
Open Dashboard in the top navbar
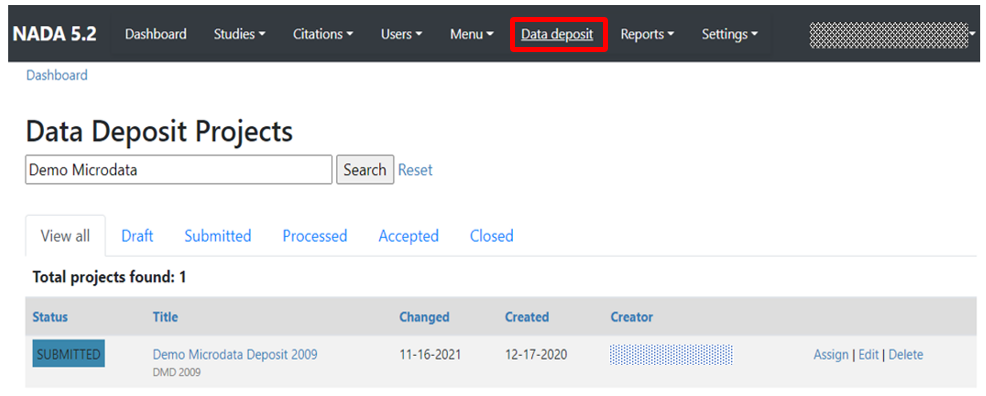[155, 35]
